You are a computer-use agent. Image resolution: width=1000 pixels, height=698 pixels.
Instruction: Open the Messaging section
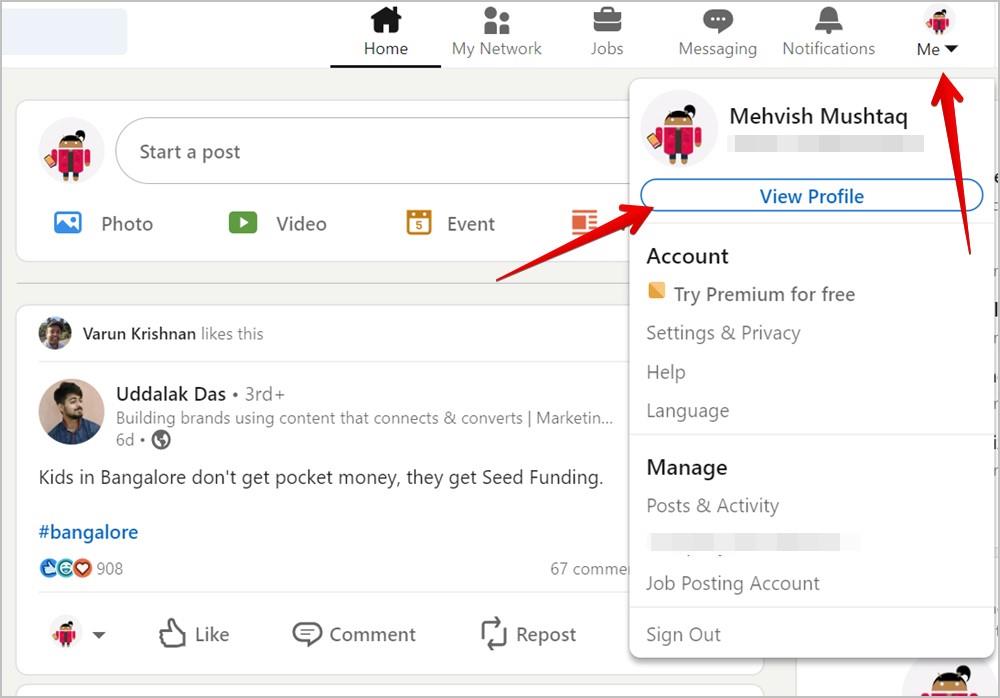pos(717,33)
